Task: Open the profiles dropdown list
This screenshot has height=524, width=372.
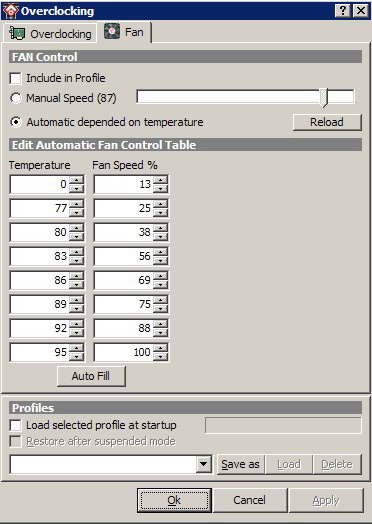Action: click(204, 464)
